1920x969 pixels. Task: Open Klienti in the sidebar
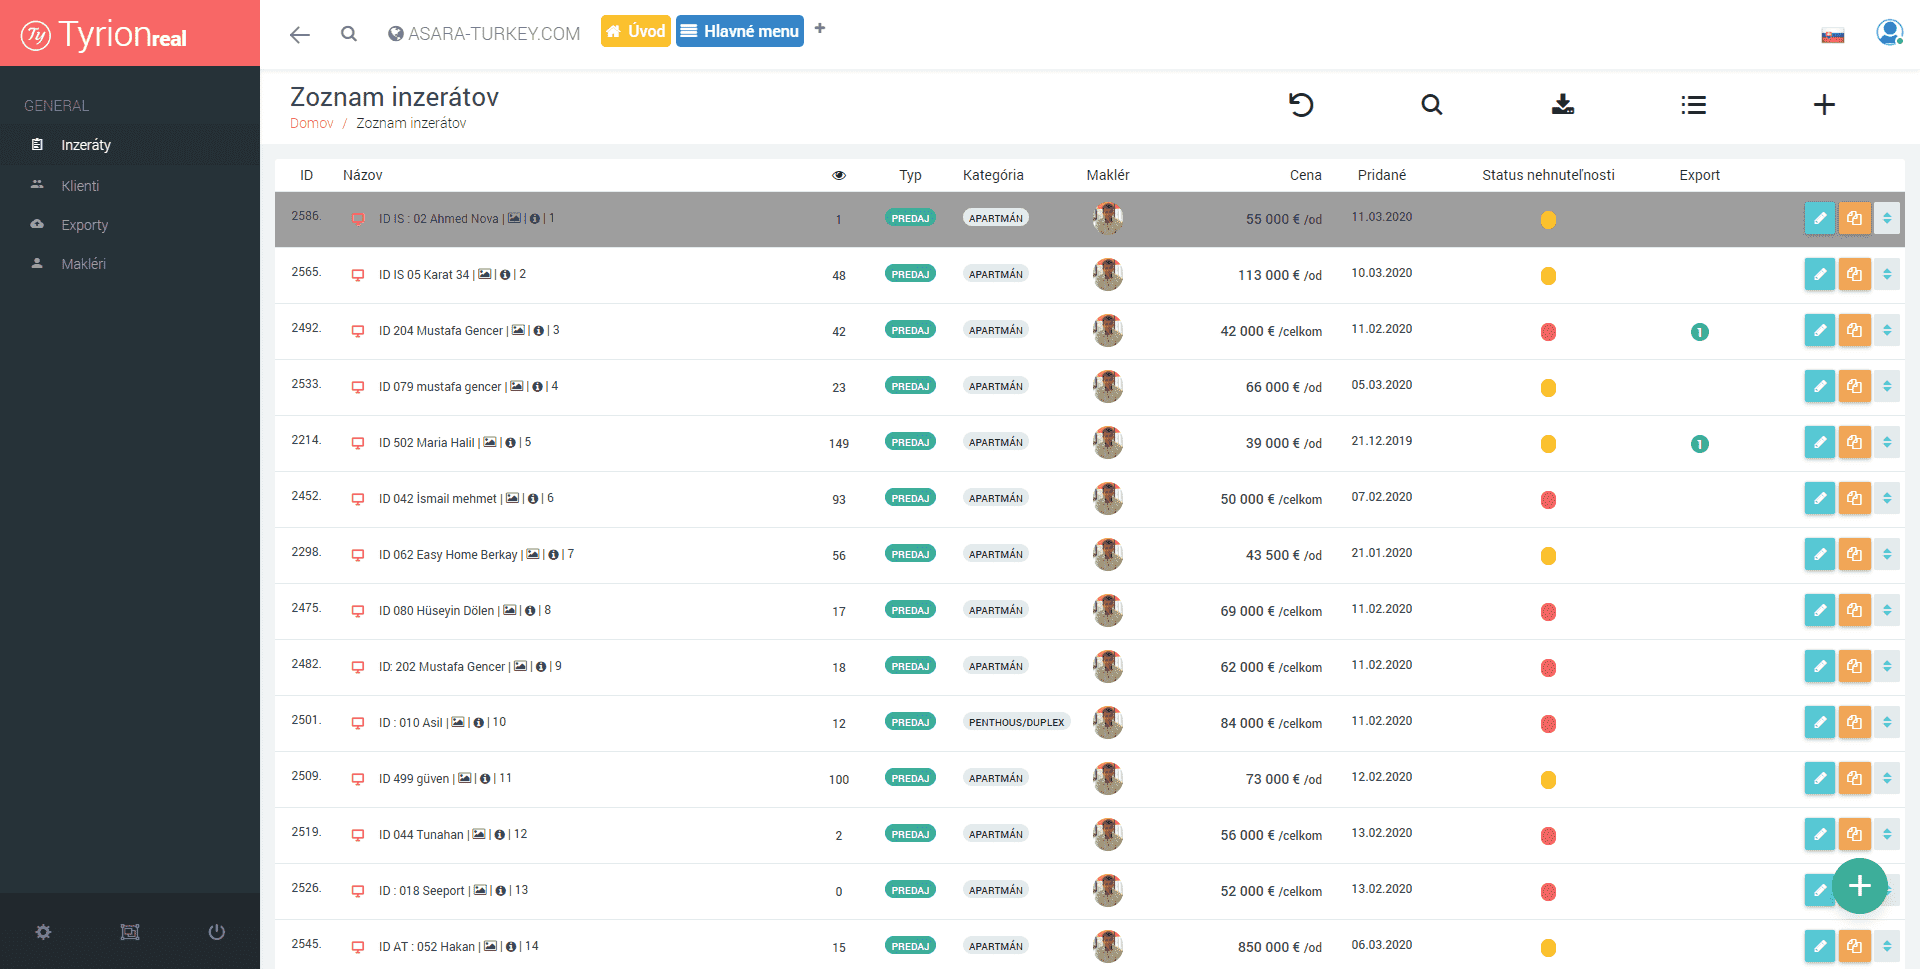tap(80, 186)
